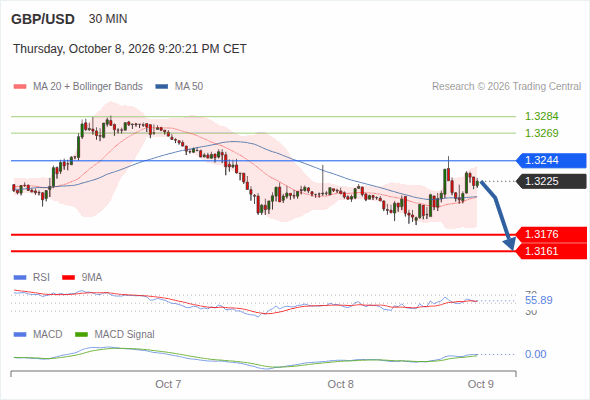Click the blue 1.3244 pivot price tag
Screen dimensions: 590x400
pos(551,161)
